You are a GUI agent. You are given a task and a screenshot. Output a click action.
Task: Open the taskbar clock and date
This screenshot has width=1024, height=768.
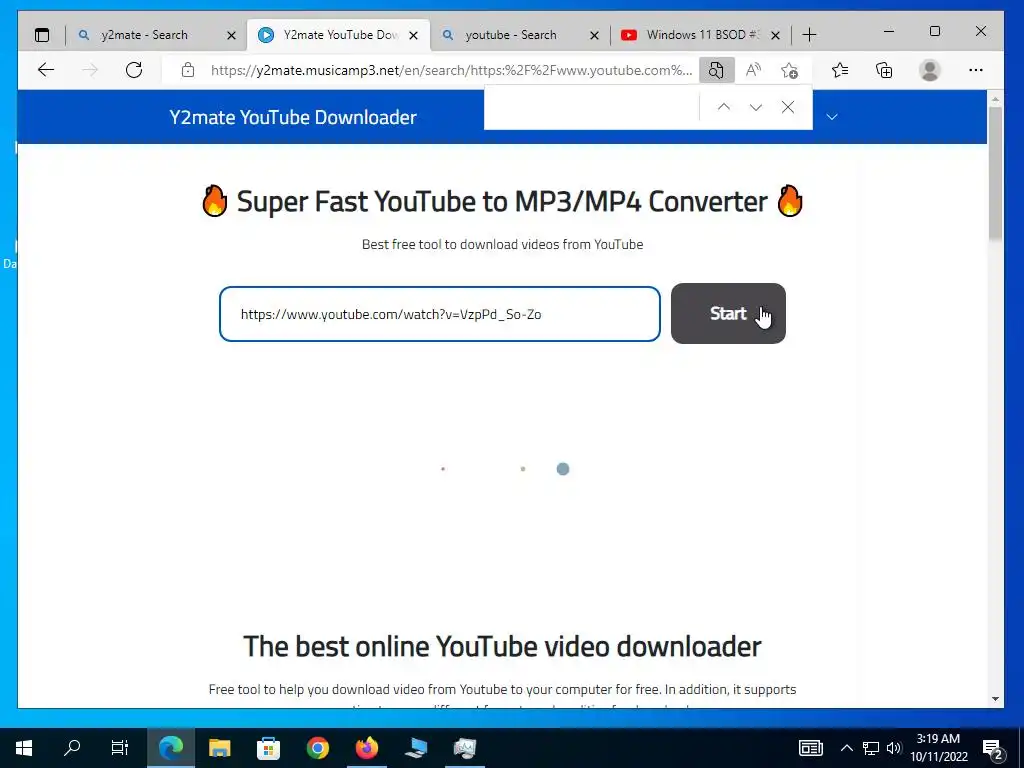click(939, 748)
